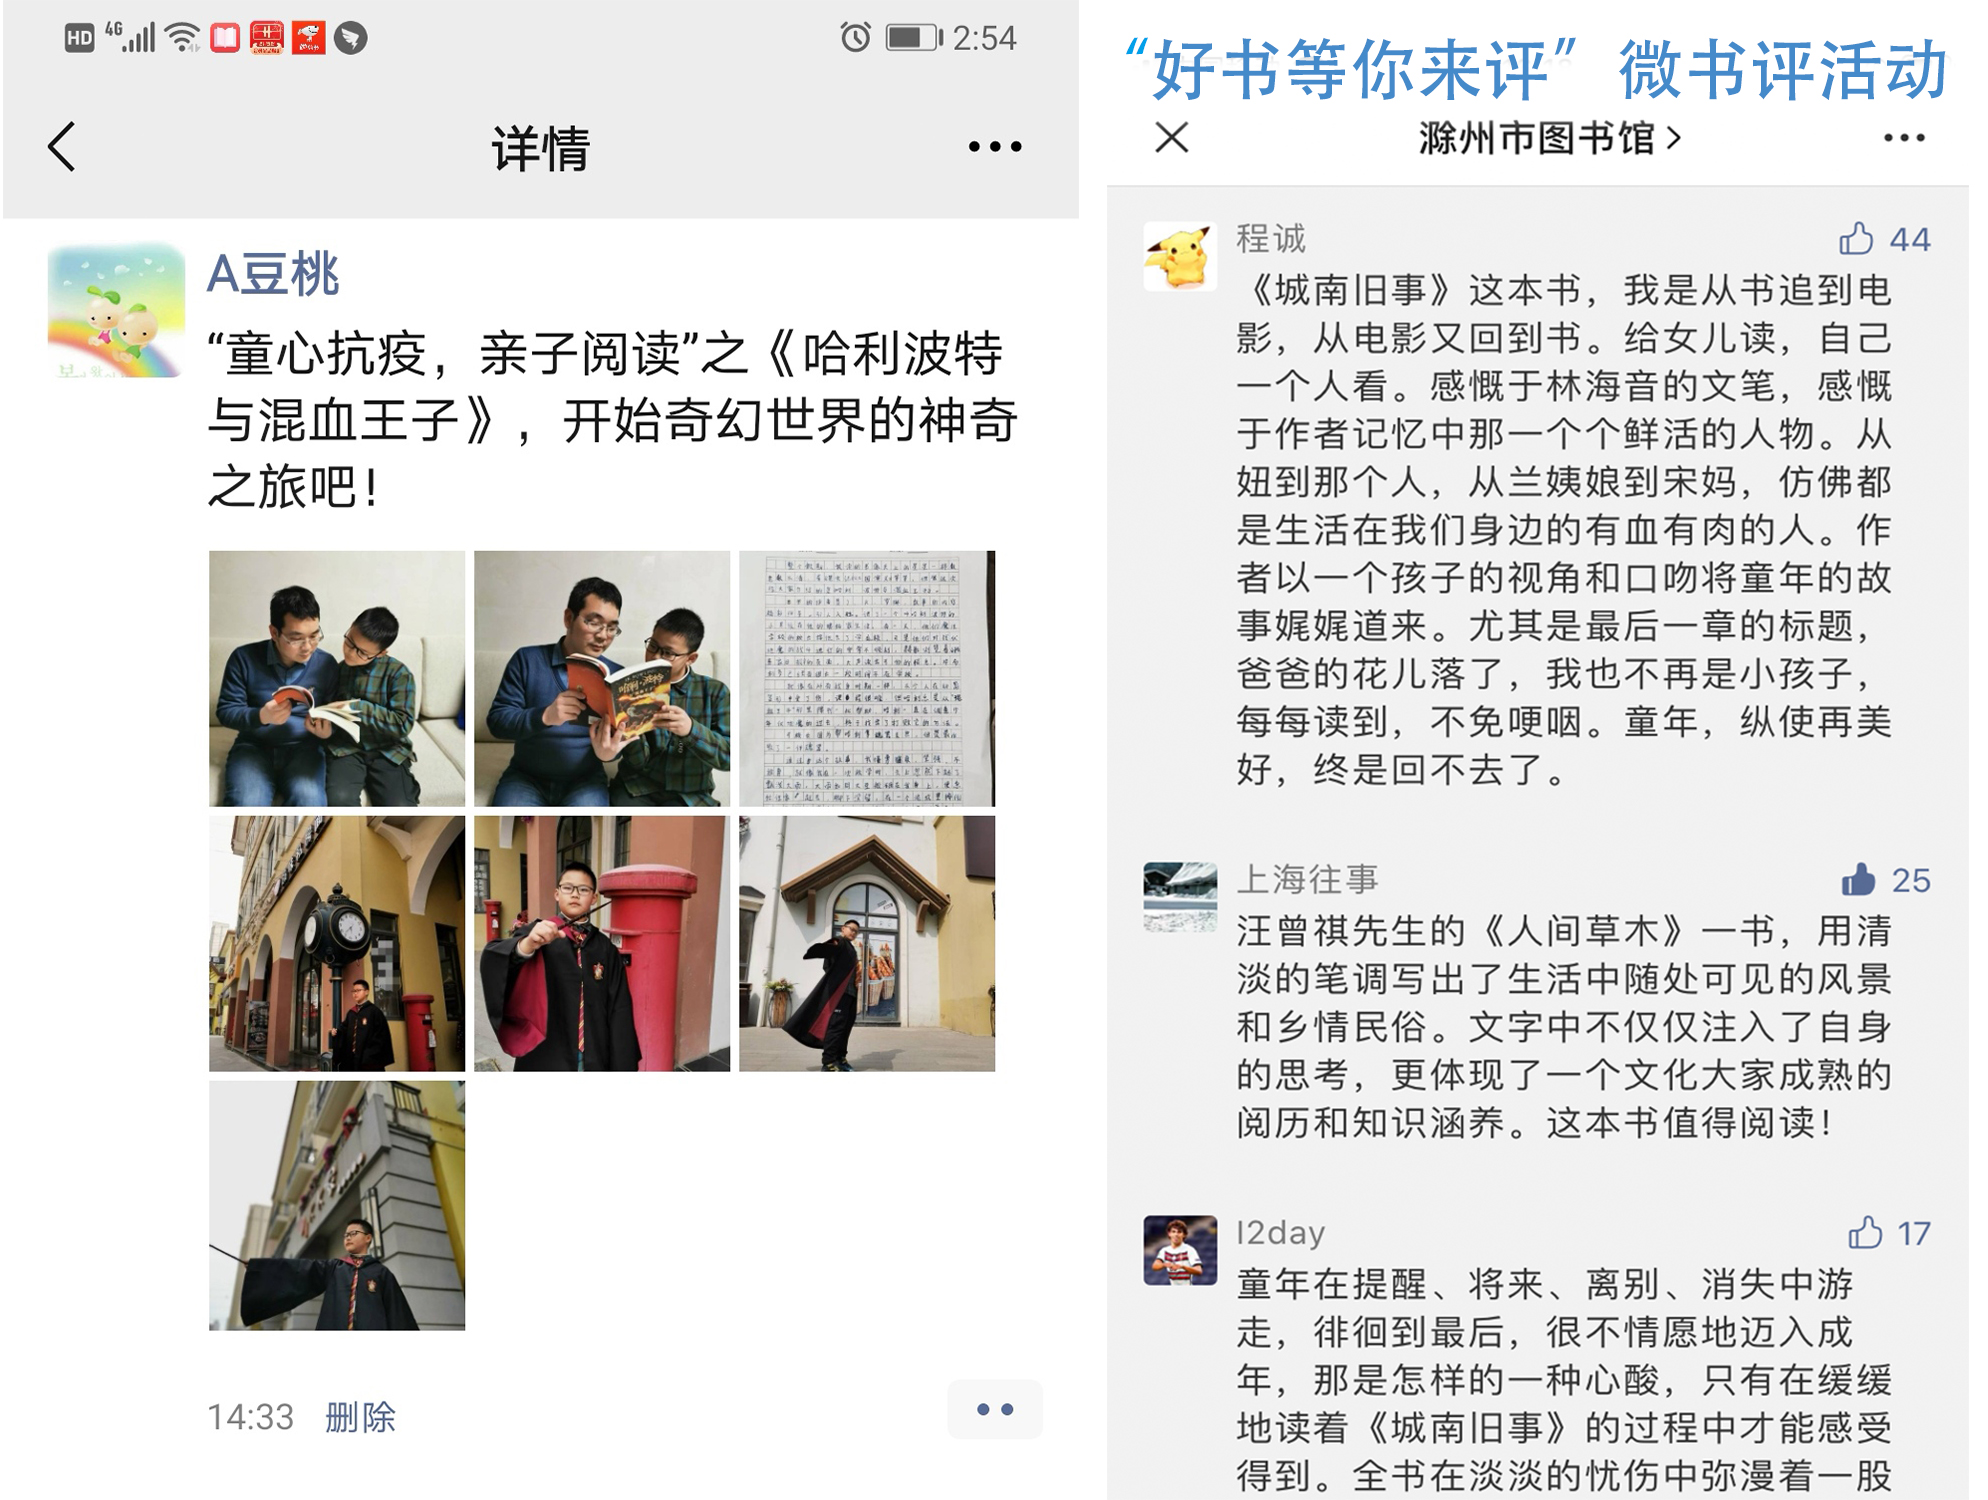View the first father-and-son reading photo
The width and height of the screenshot is (1988, 1500).
point(337,678)
